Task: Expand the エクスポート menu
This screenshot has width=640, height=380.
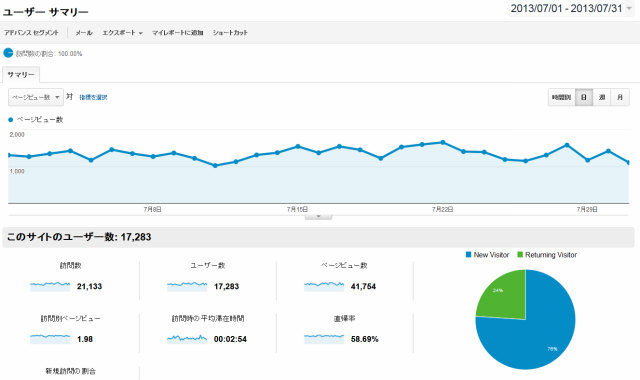Action: pos(122,33)
